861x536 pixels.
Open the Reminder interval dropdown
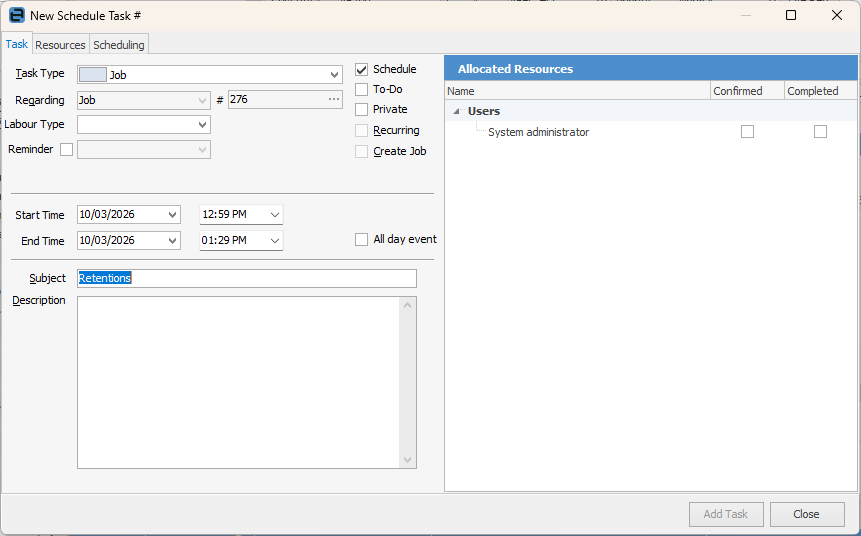coord(202,149)
